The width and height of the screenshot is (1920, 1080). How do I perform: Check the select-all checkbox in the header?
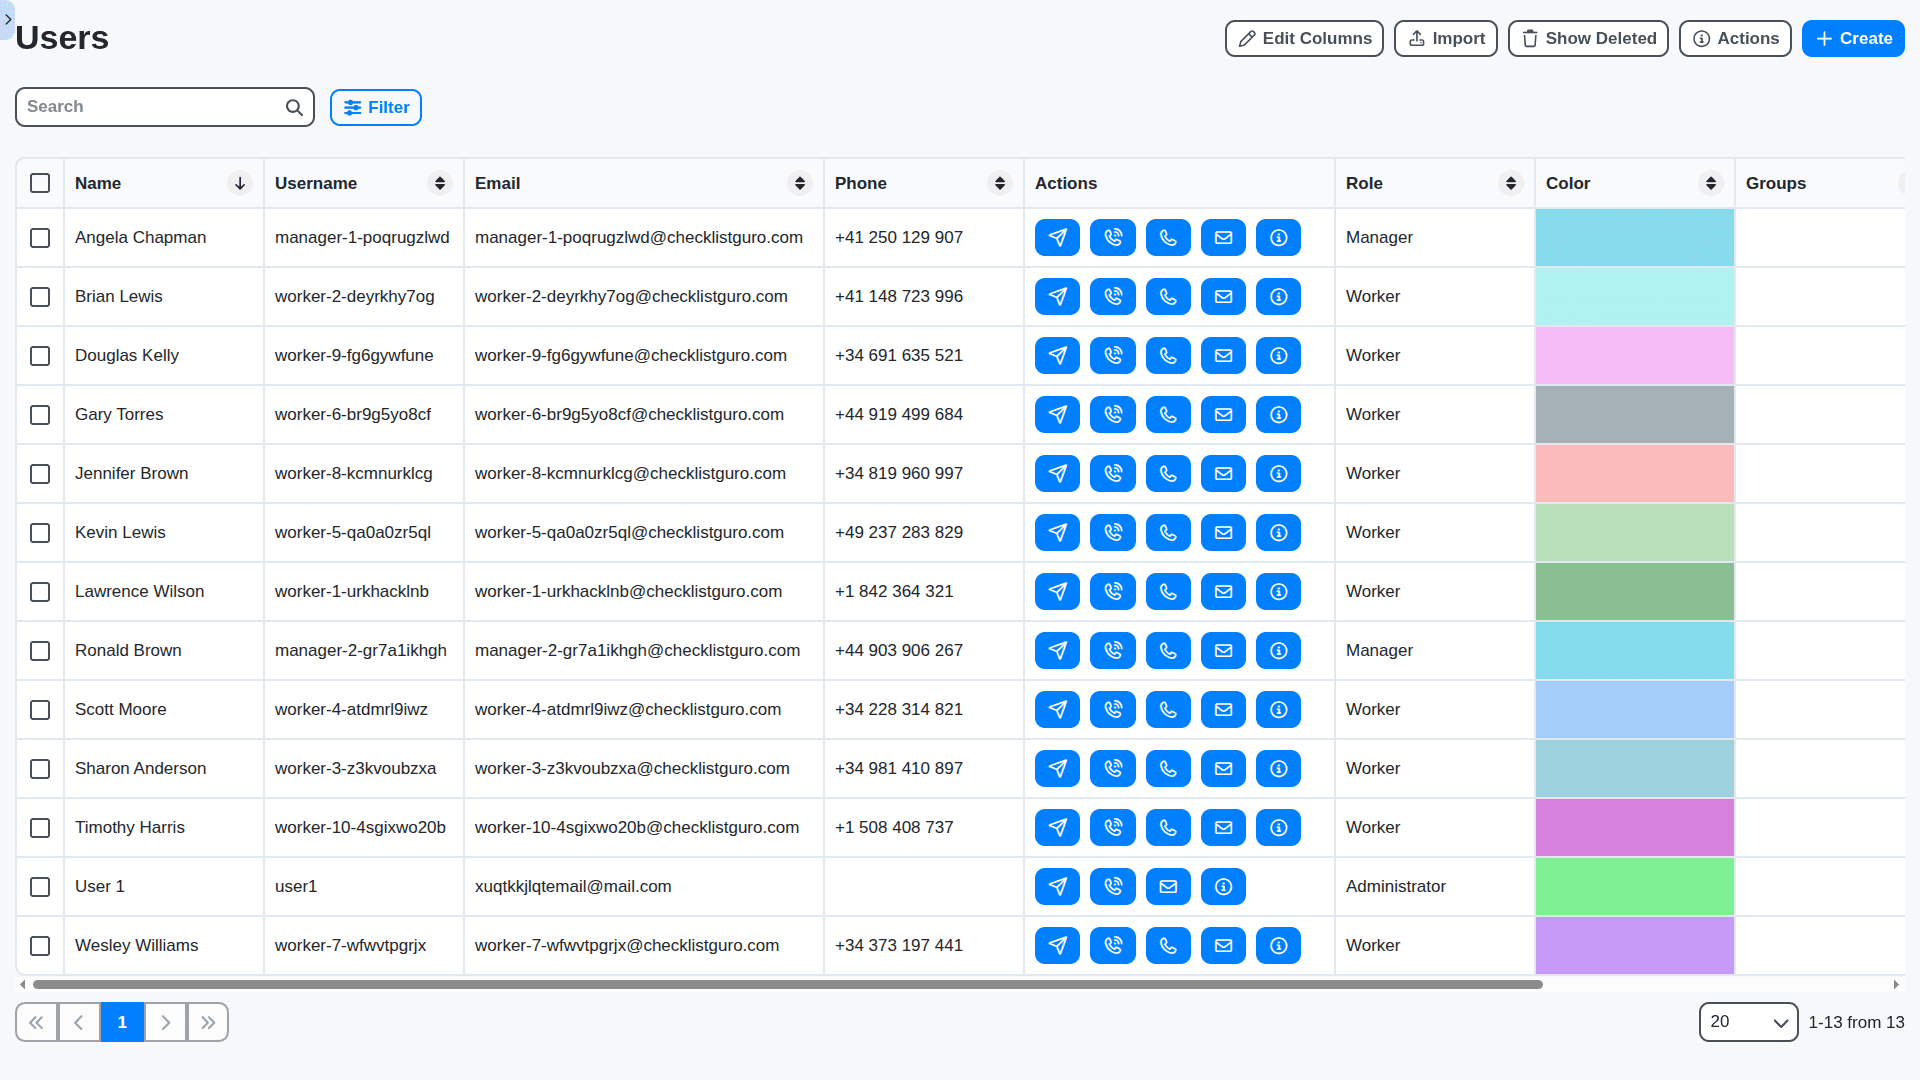(x=40, y=183)
